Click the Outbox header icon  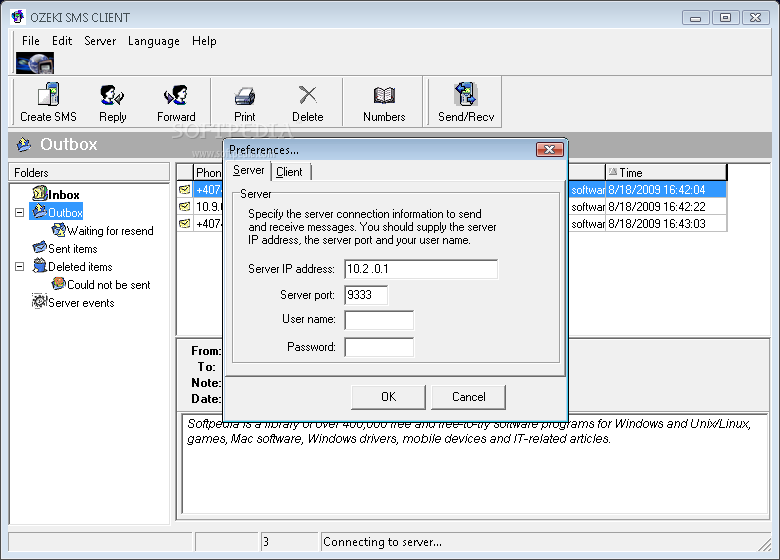click(23, 144)
